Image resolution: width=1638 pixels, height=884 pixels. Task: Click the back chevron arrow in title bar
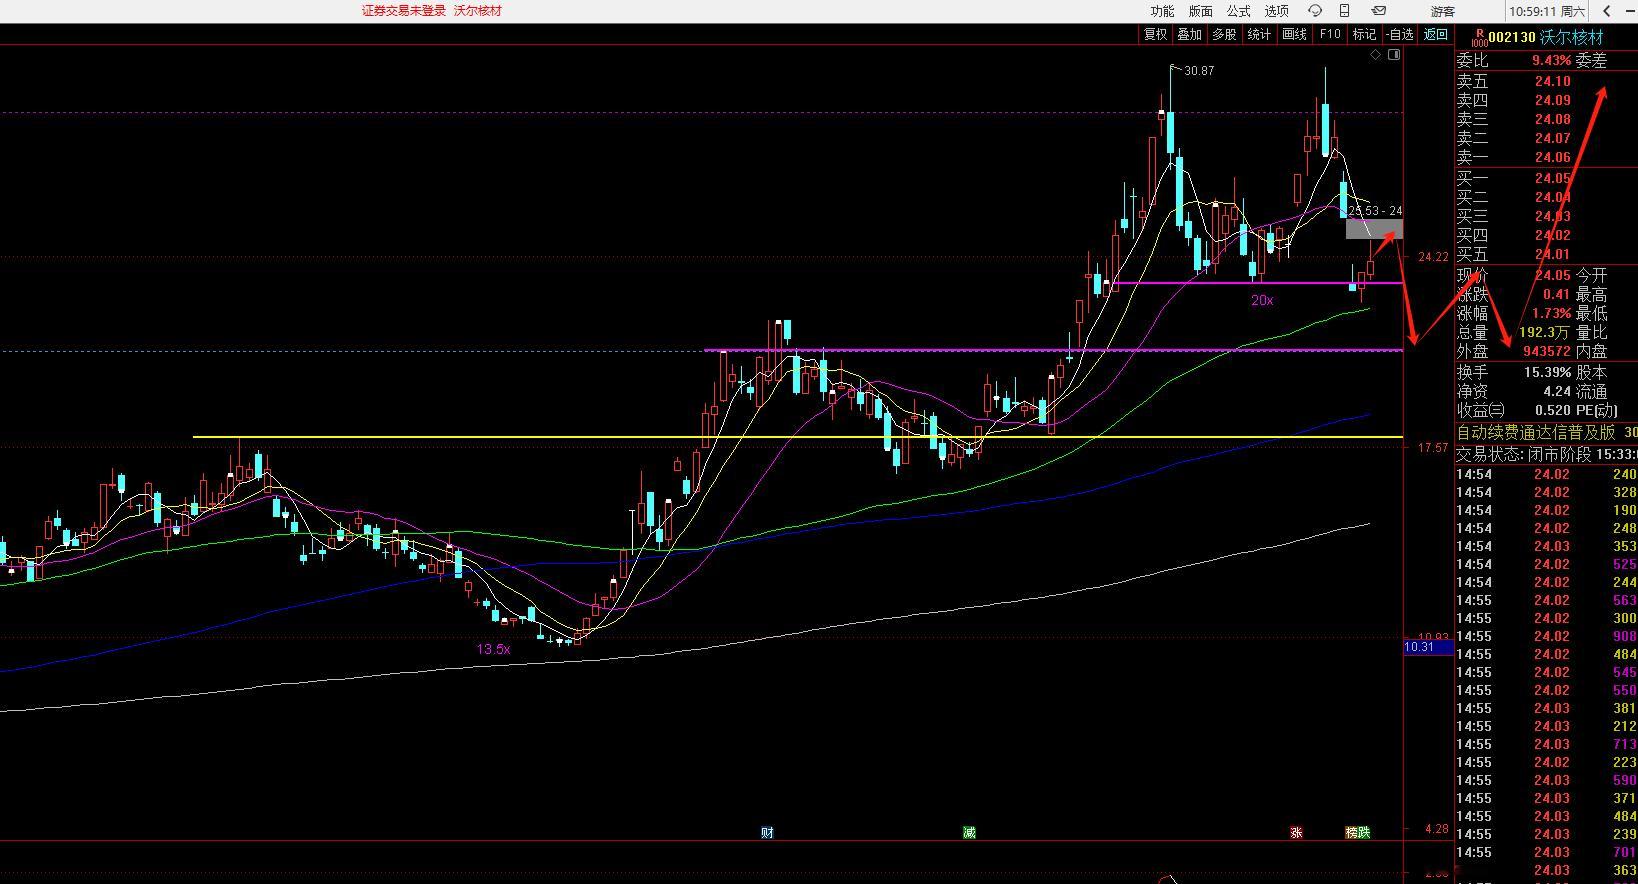1608,11
